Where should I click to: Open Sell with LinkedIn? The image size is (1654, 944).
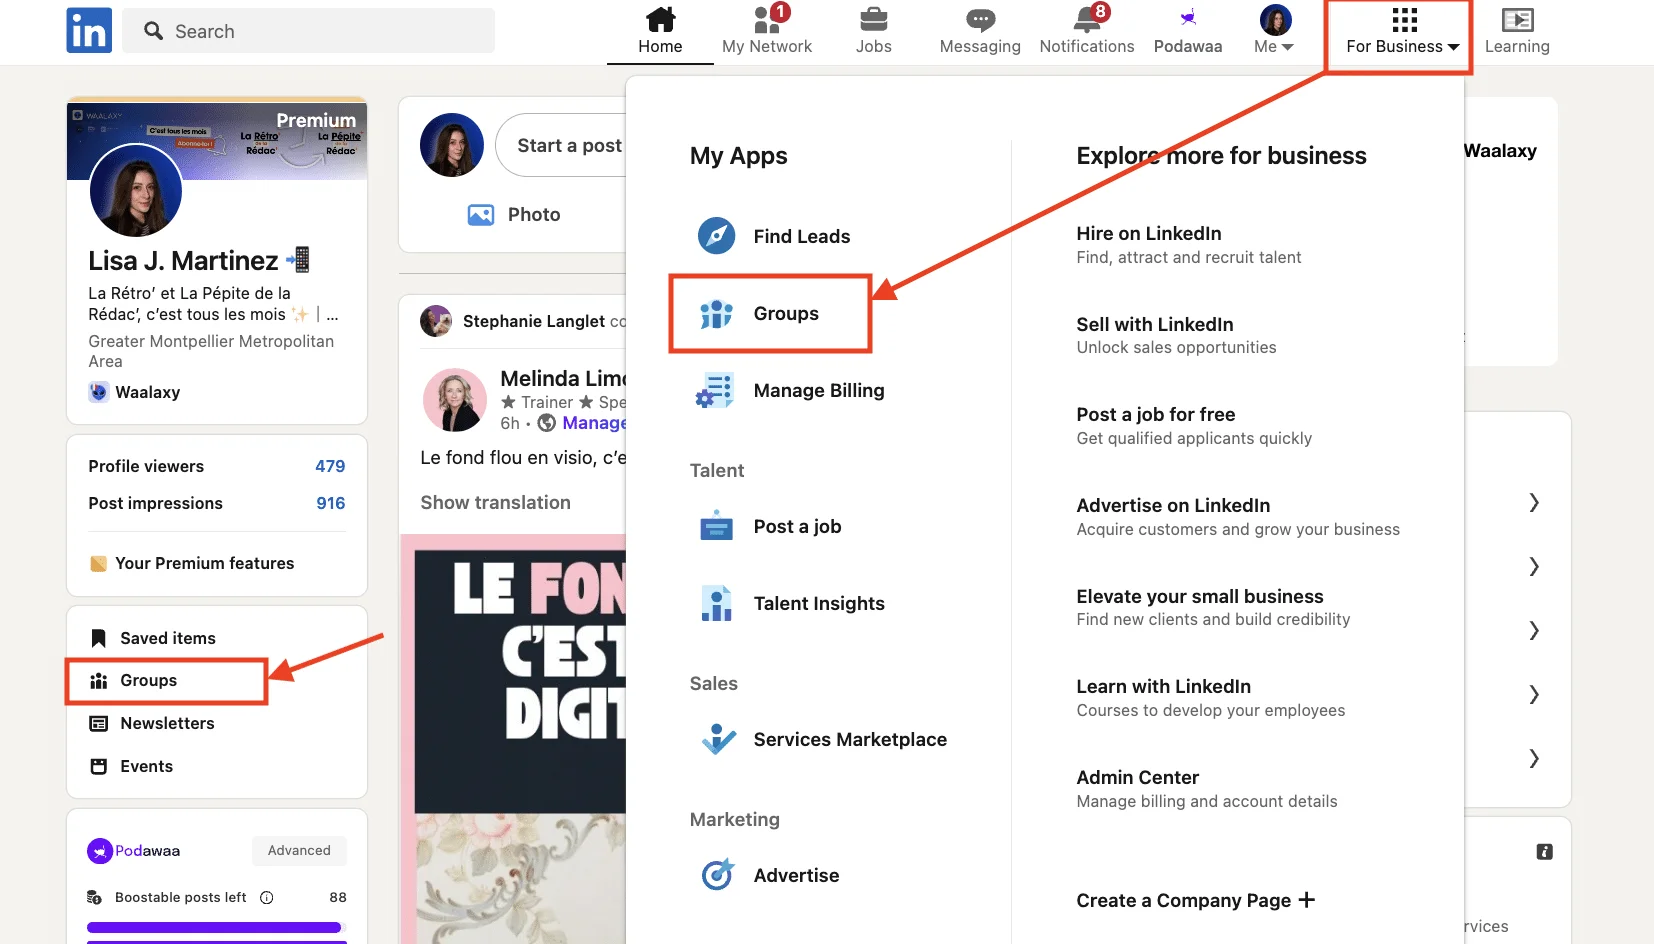tap(1176, 335)
